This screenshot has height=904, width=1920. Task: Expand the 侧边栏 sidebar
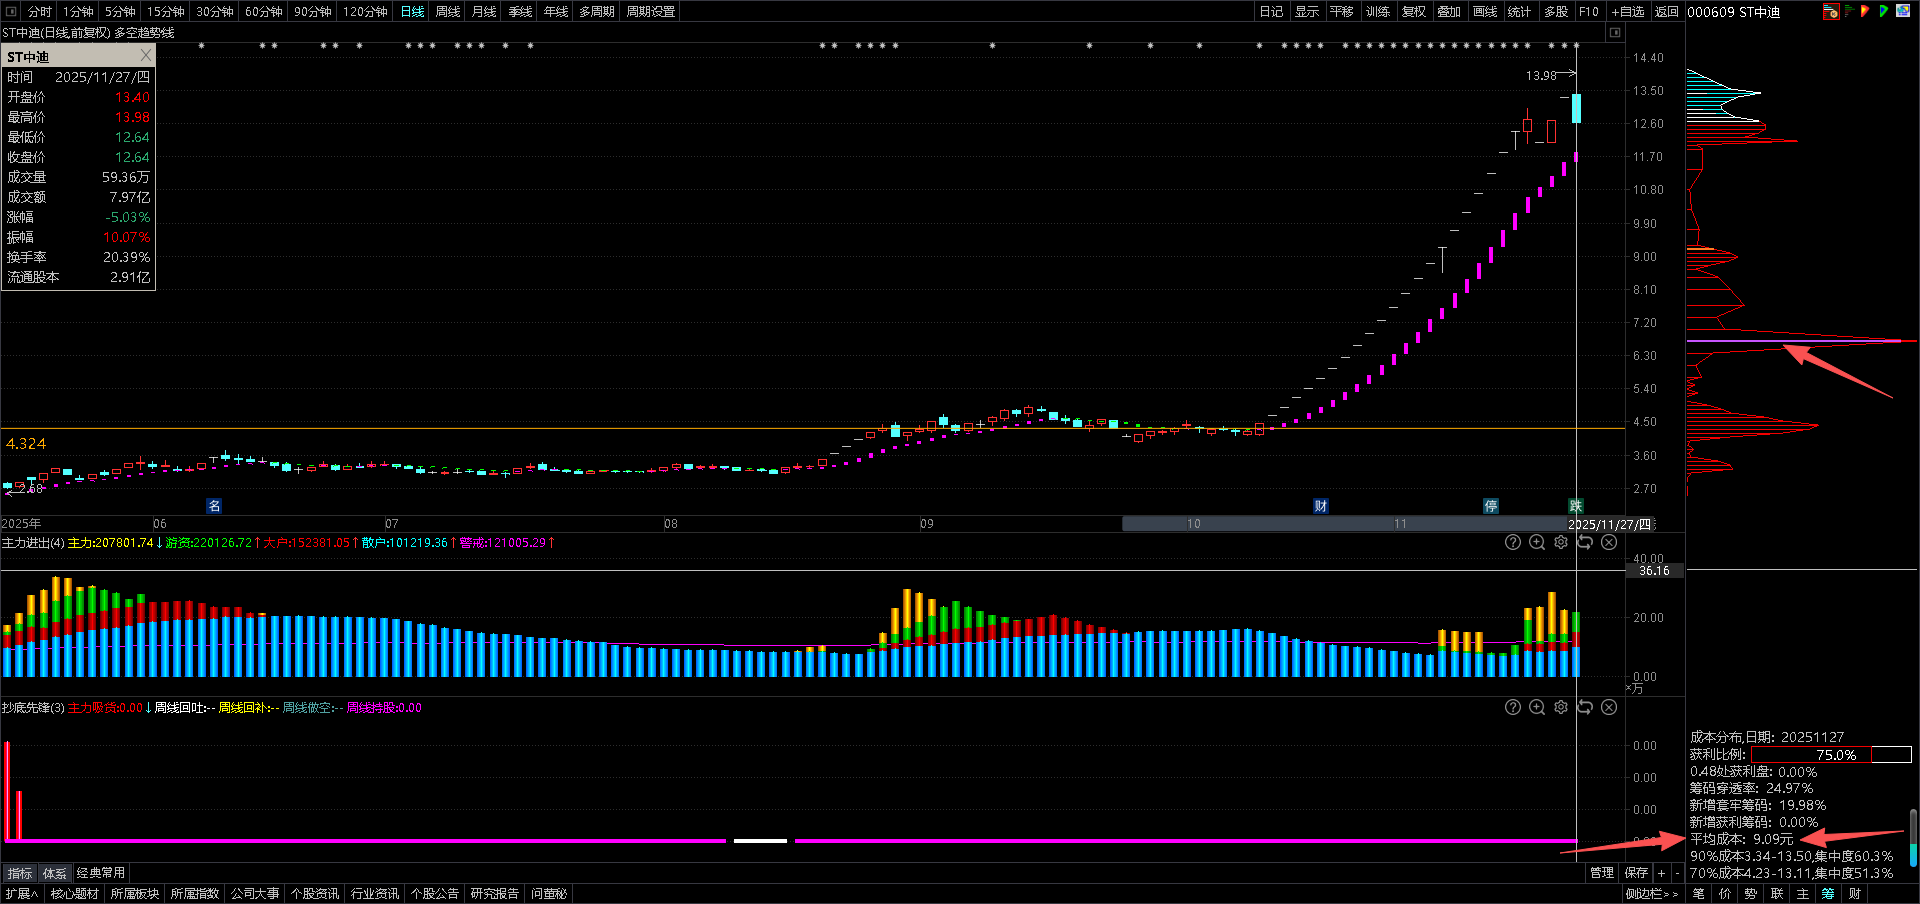1651,894
